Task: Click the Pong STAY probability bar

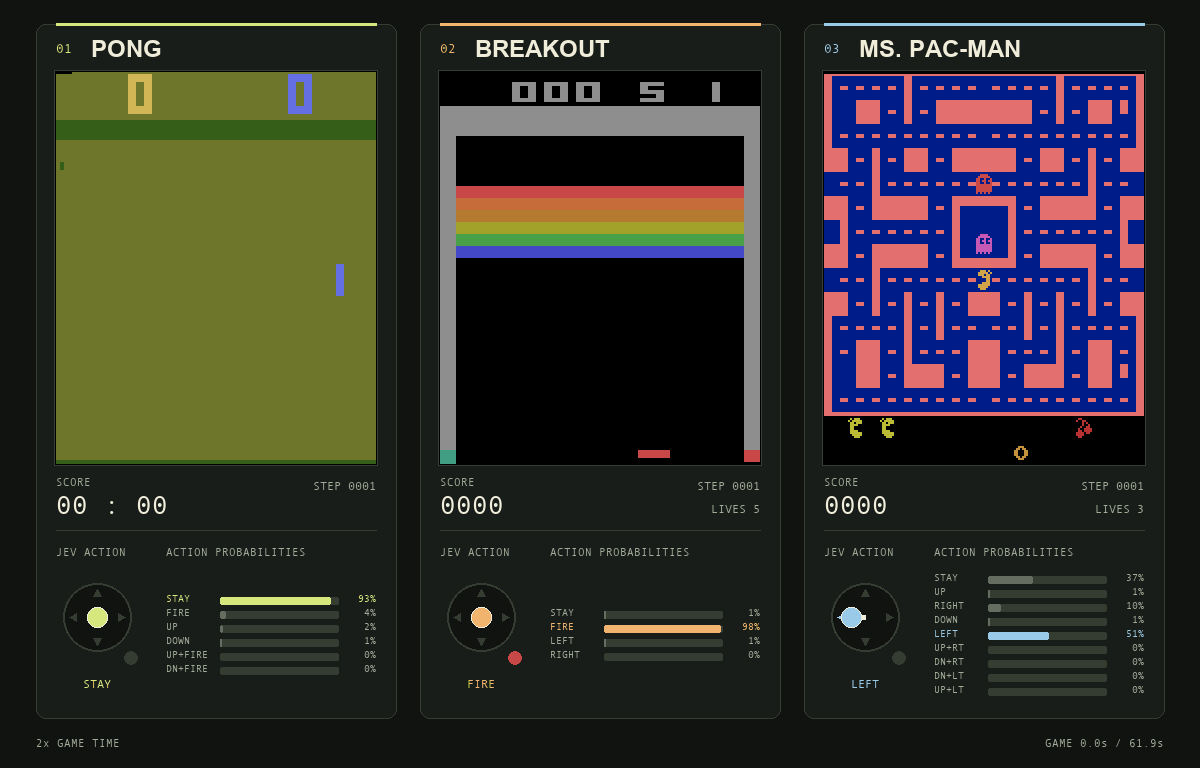Action: 279,601
